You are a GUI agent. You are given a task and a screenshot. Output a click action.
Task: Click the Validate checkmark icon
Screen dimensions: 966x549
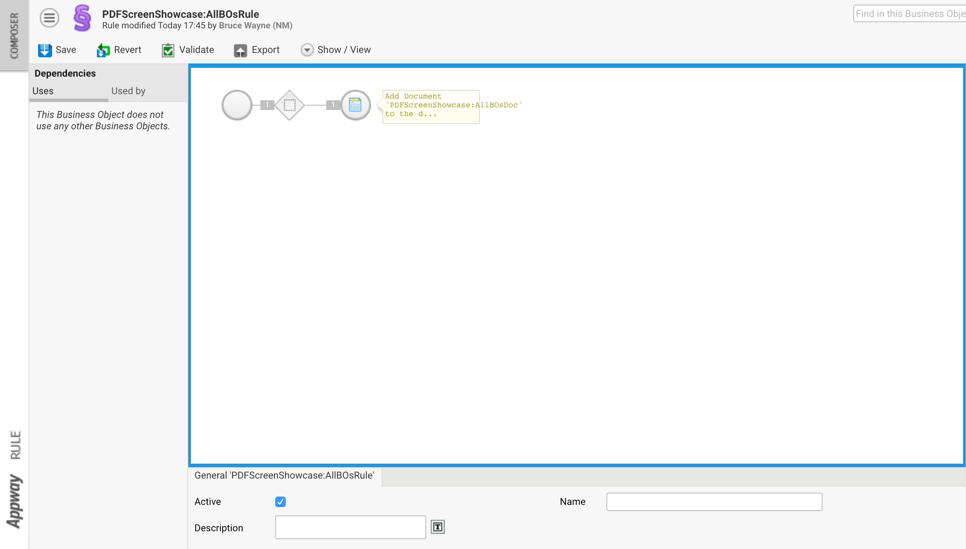168,50
